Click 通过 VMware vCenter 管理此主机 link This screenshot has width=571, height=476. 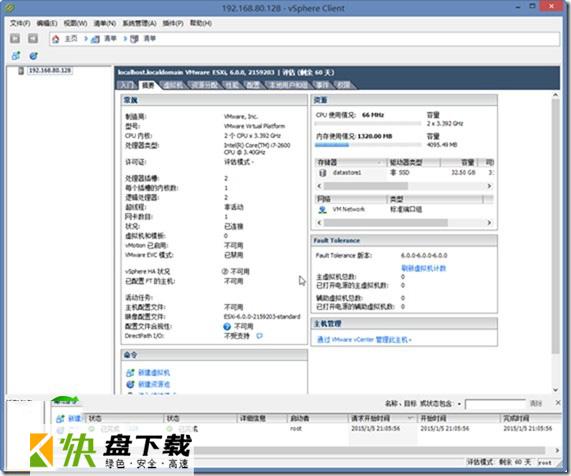[x=364, y=339]
